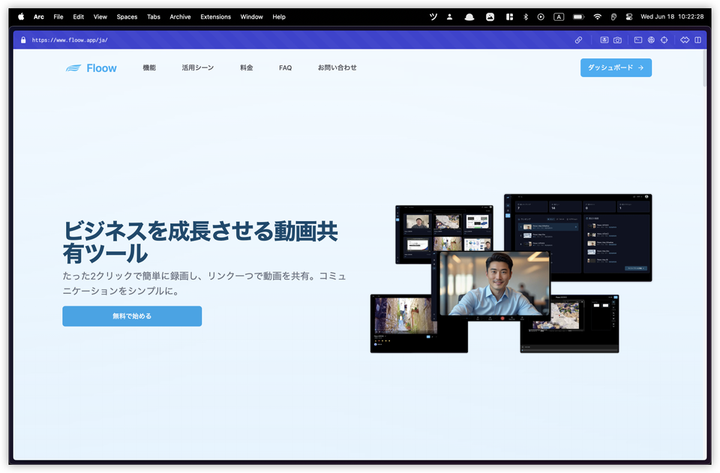The image size is (720, 473).
Task: Click the smiling man video call image
Action: click(495, 283)
